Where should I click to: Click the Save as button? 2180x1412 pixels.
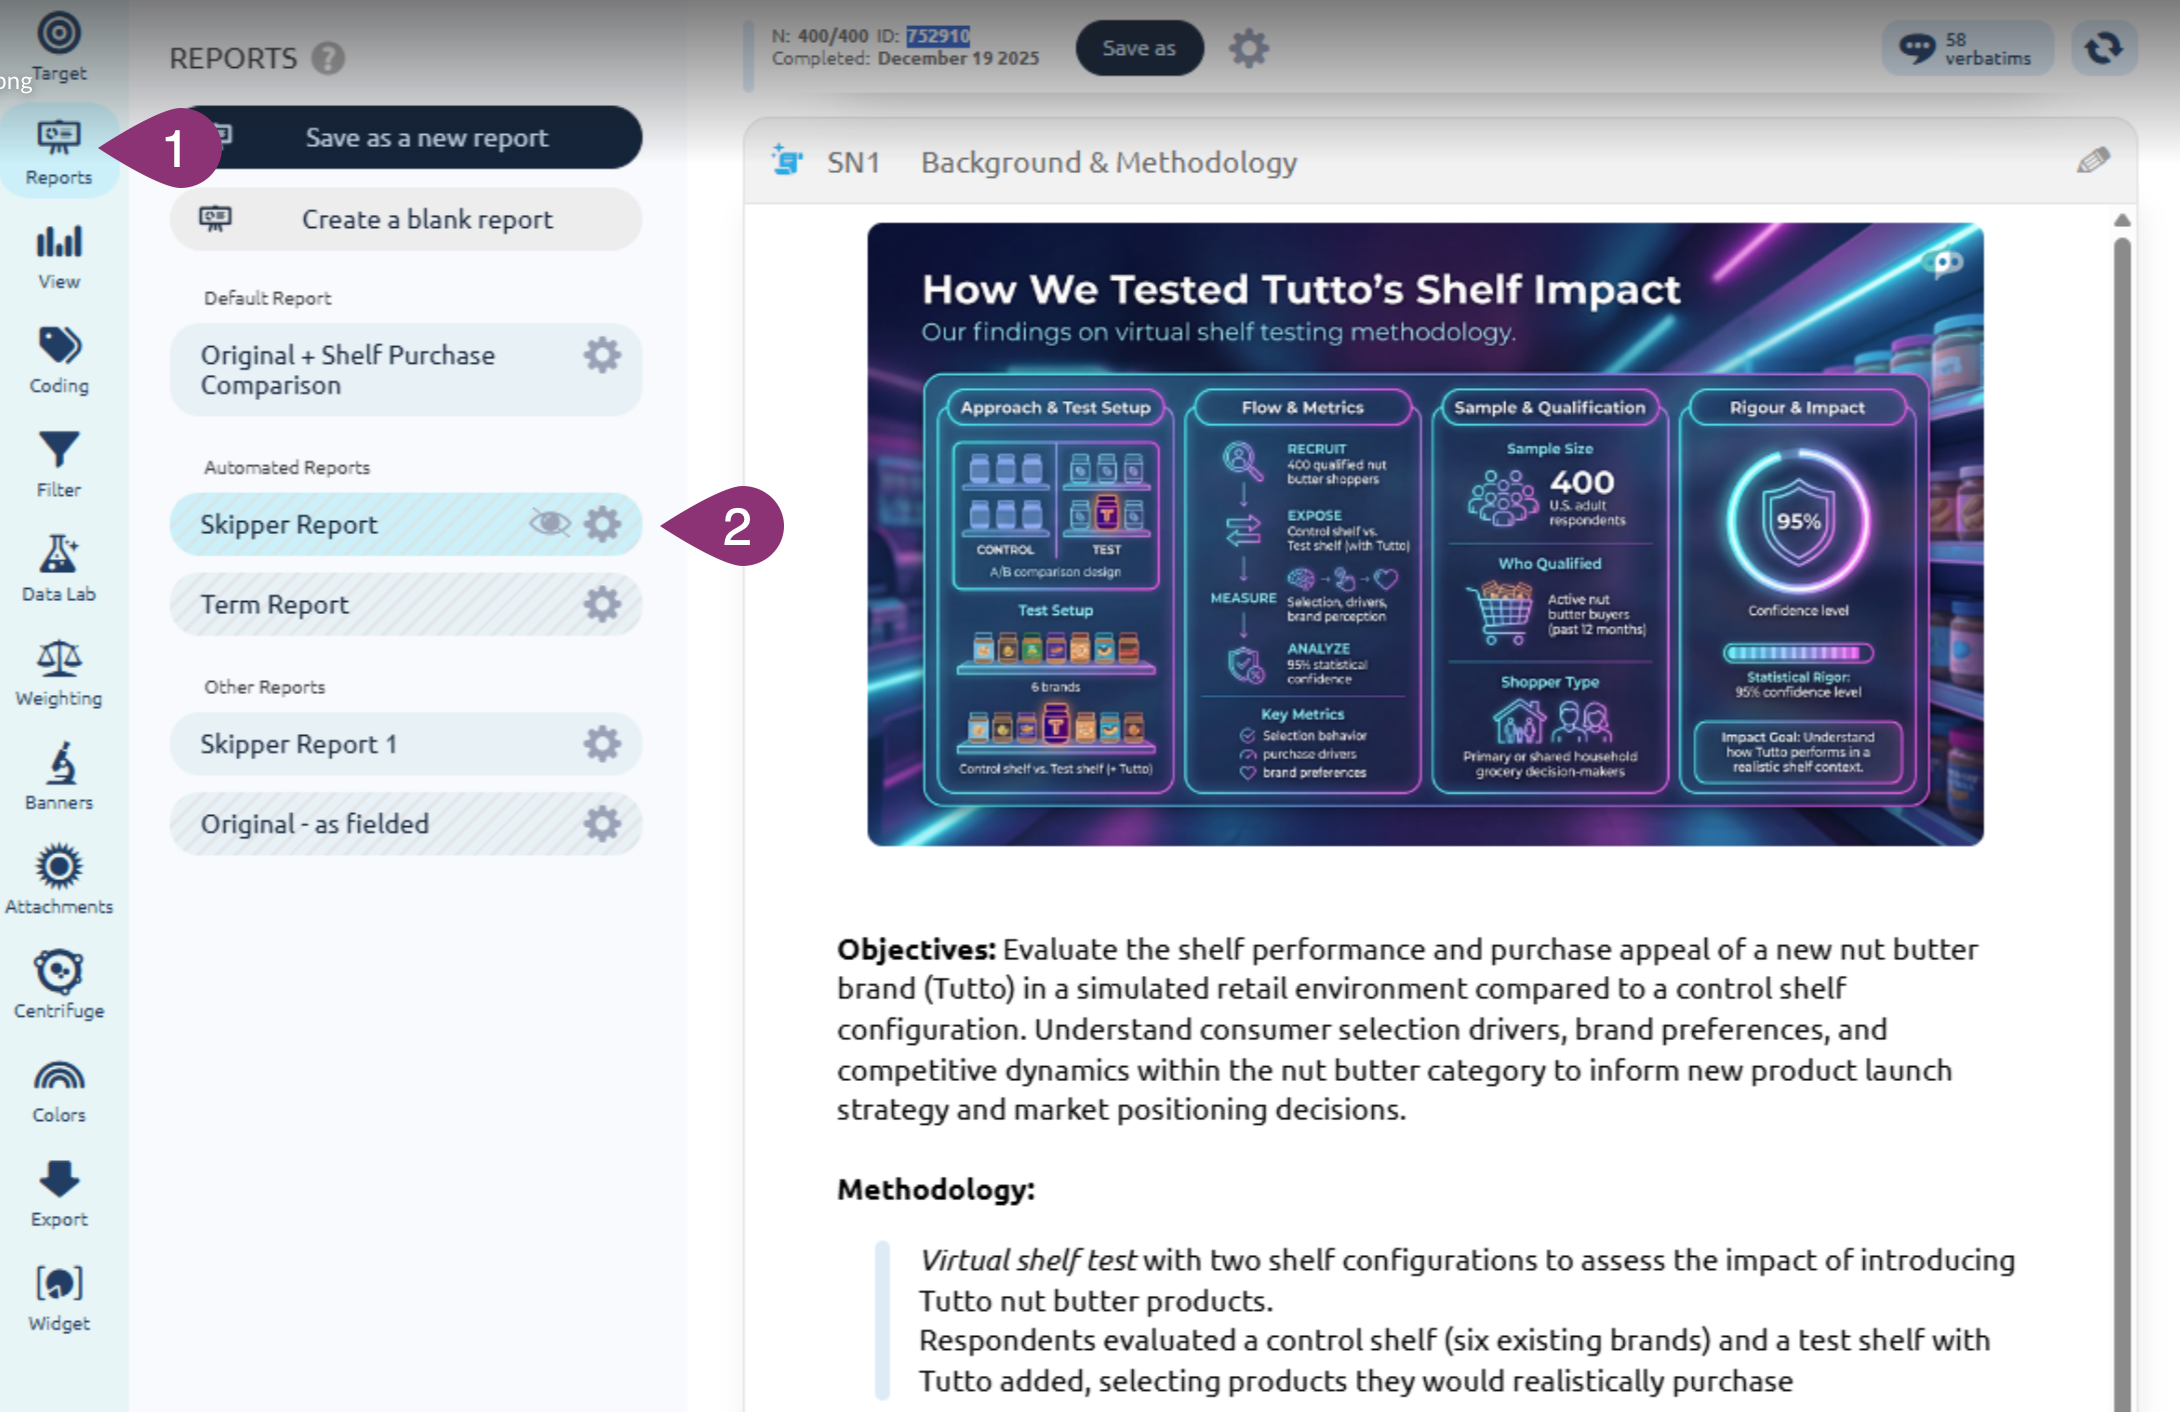(x=1139, y=48)
